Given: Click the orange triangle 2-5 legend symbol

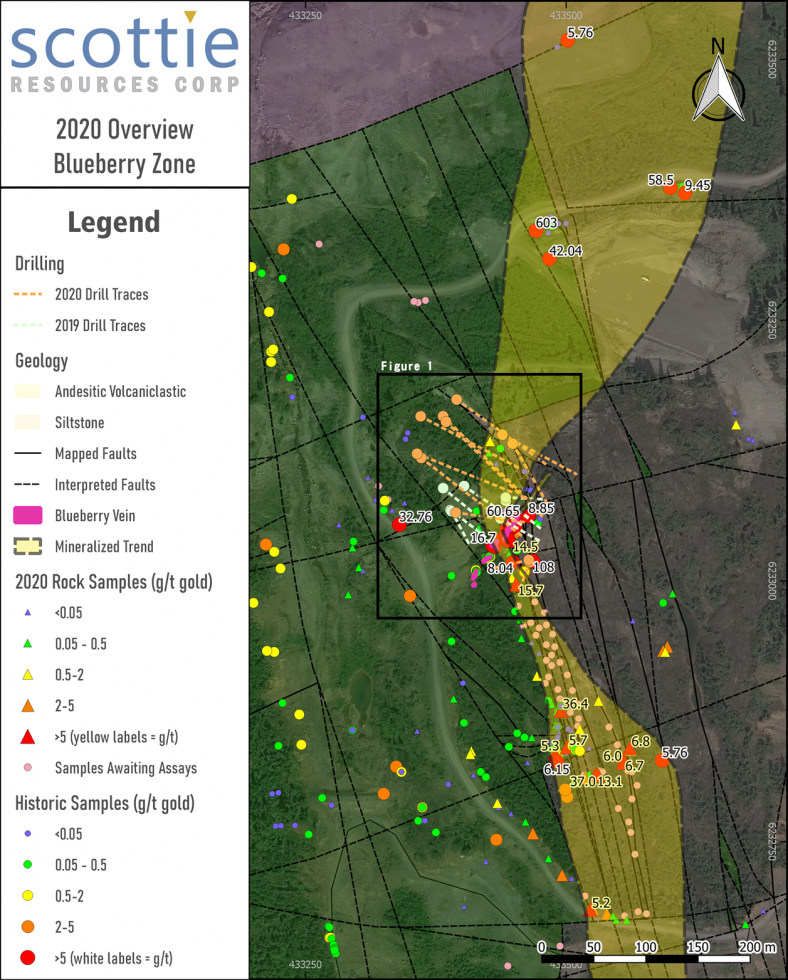Looking at the screenshot, I should [x=28, y=705].
